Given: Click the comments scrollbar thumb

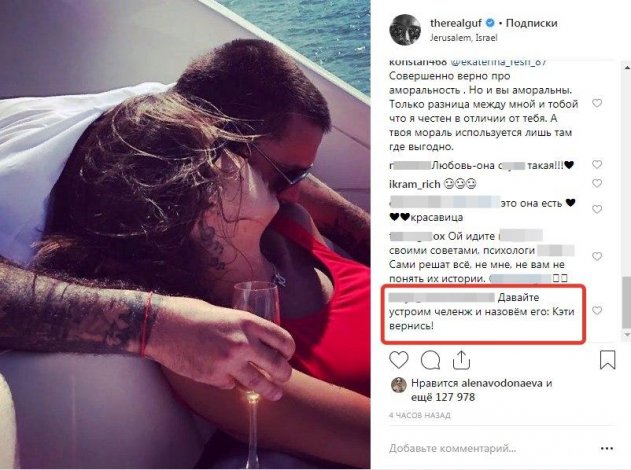Looking at the screenshot, I should pyautogui.click(x=627, y=302).
